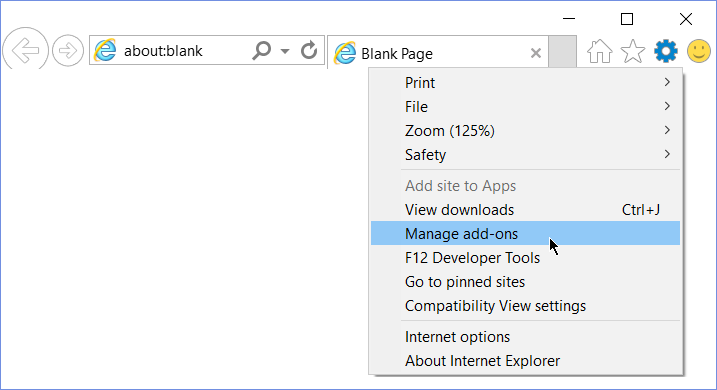Open the Safety submenu
This screenshot has width=717, height=390.
(525, 155)
